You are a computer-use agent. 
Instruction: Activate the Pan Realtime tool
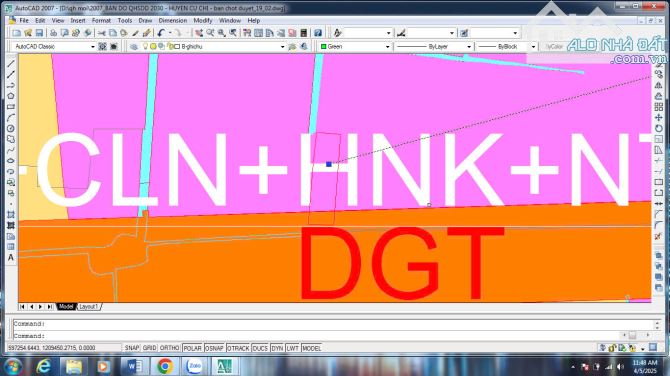click(x=199, y=33)
